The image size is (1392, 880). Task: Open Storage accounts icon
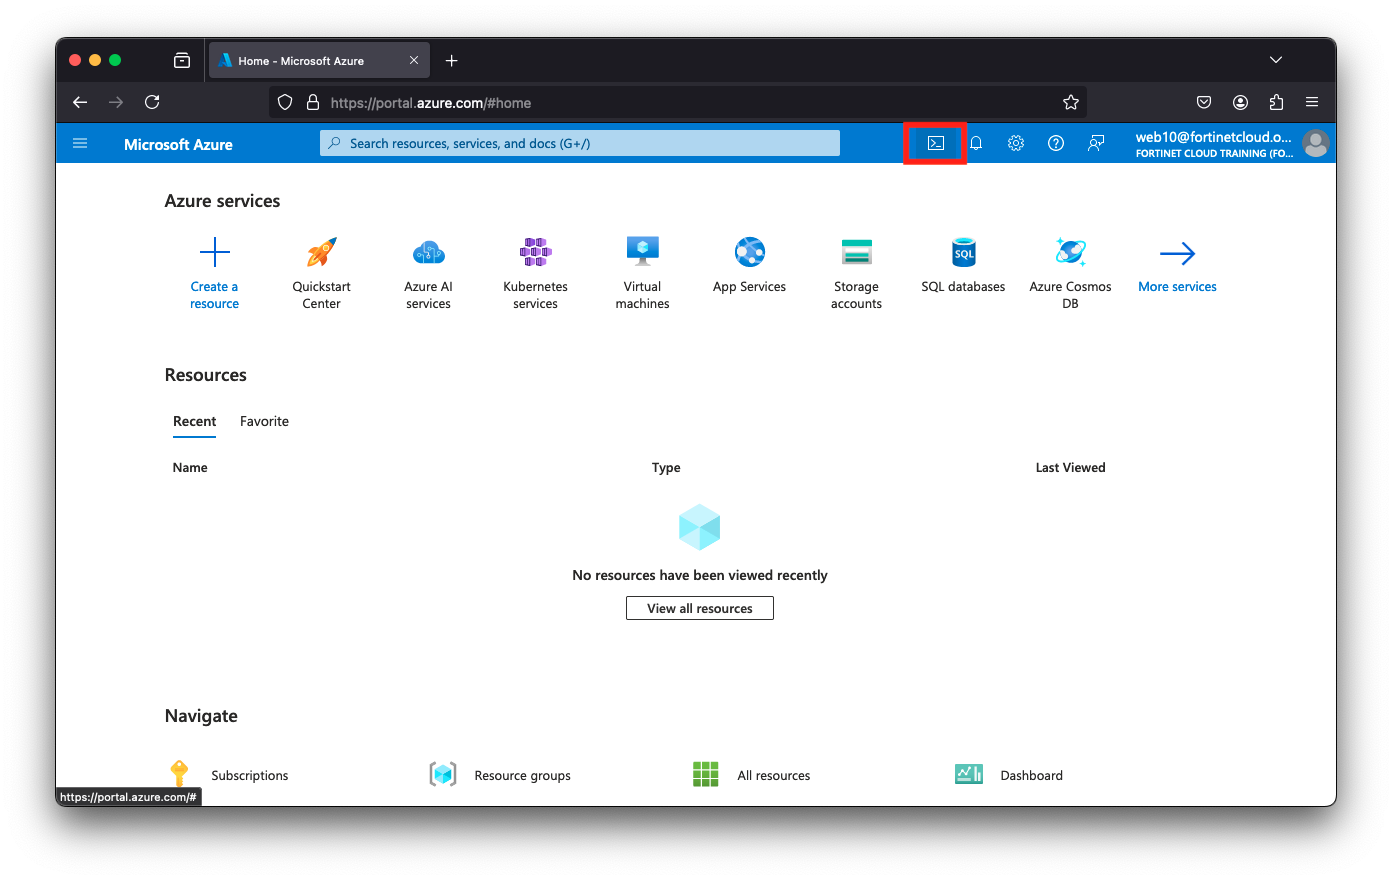coord(857,252)
